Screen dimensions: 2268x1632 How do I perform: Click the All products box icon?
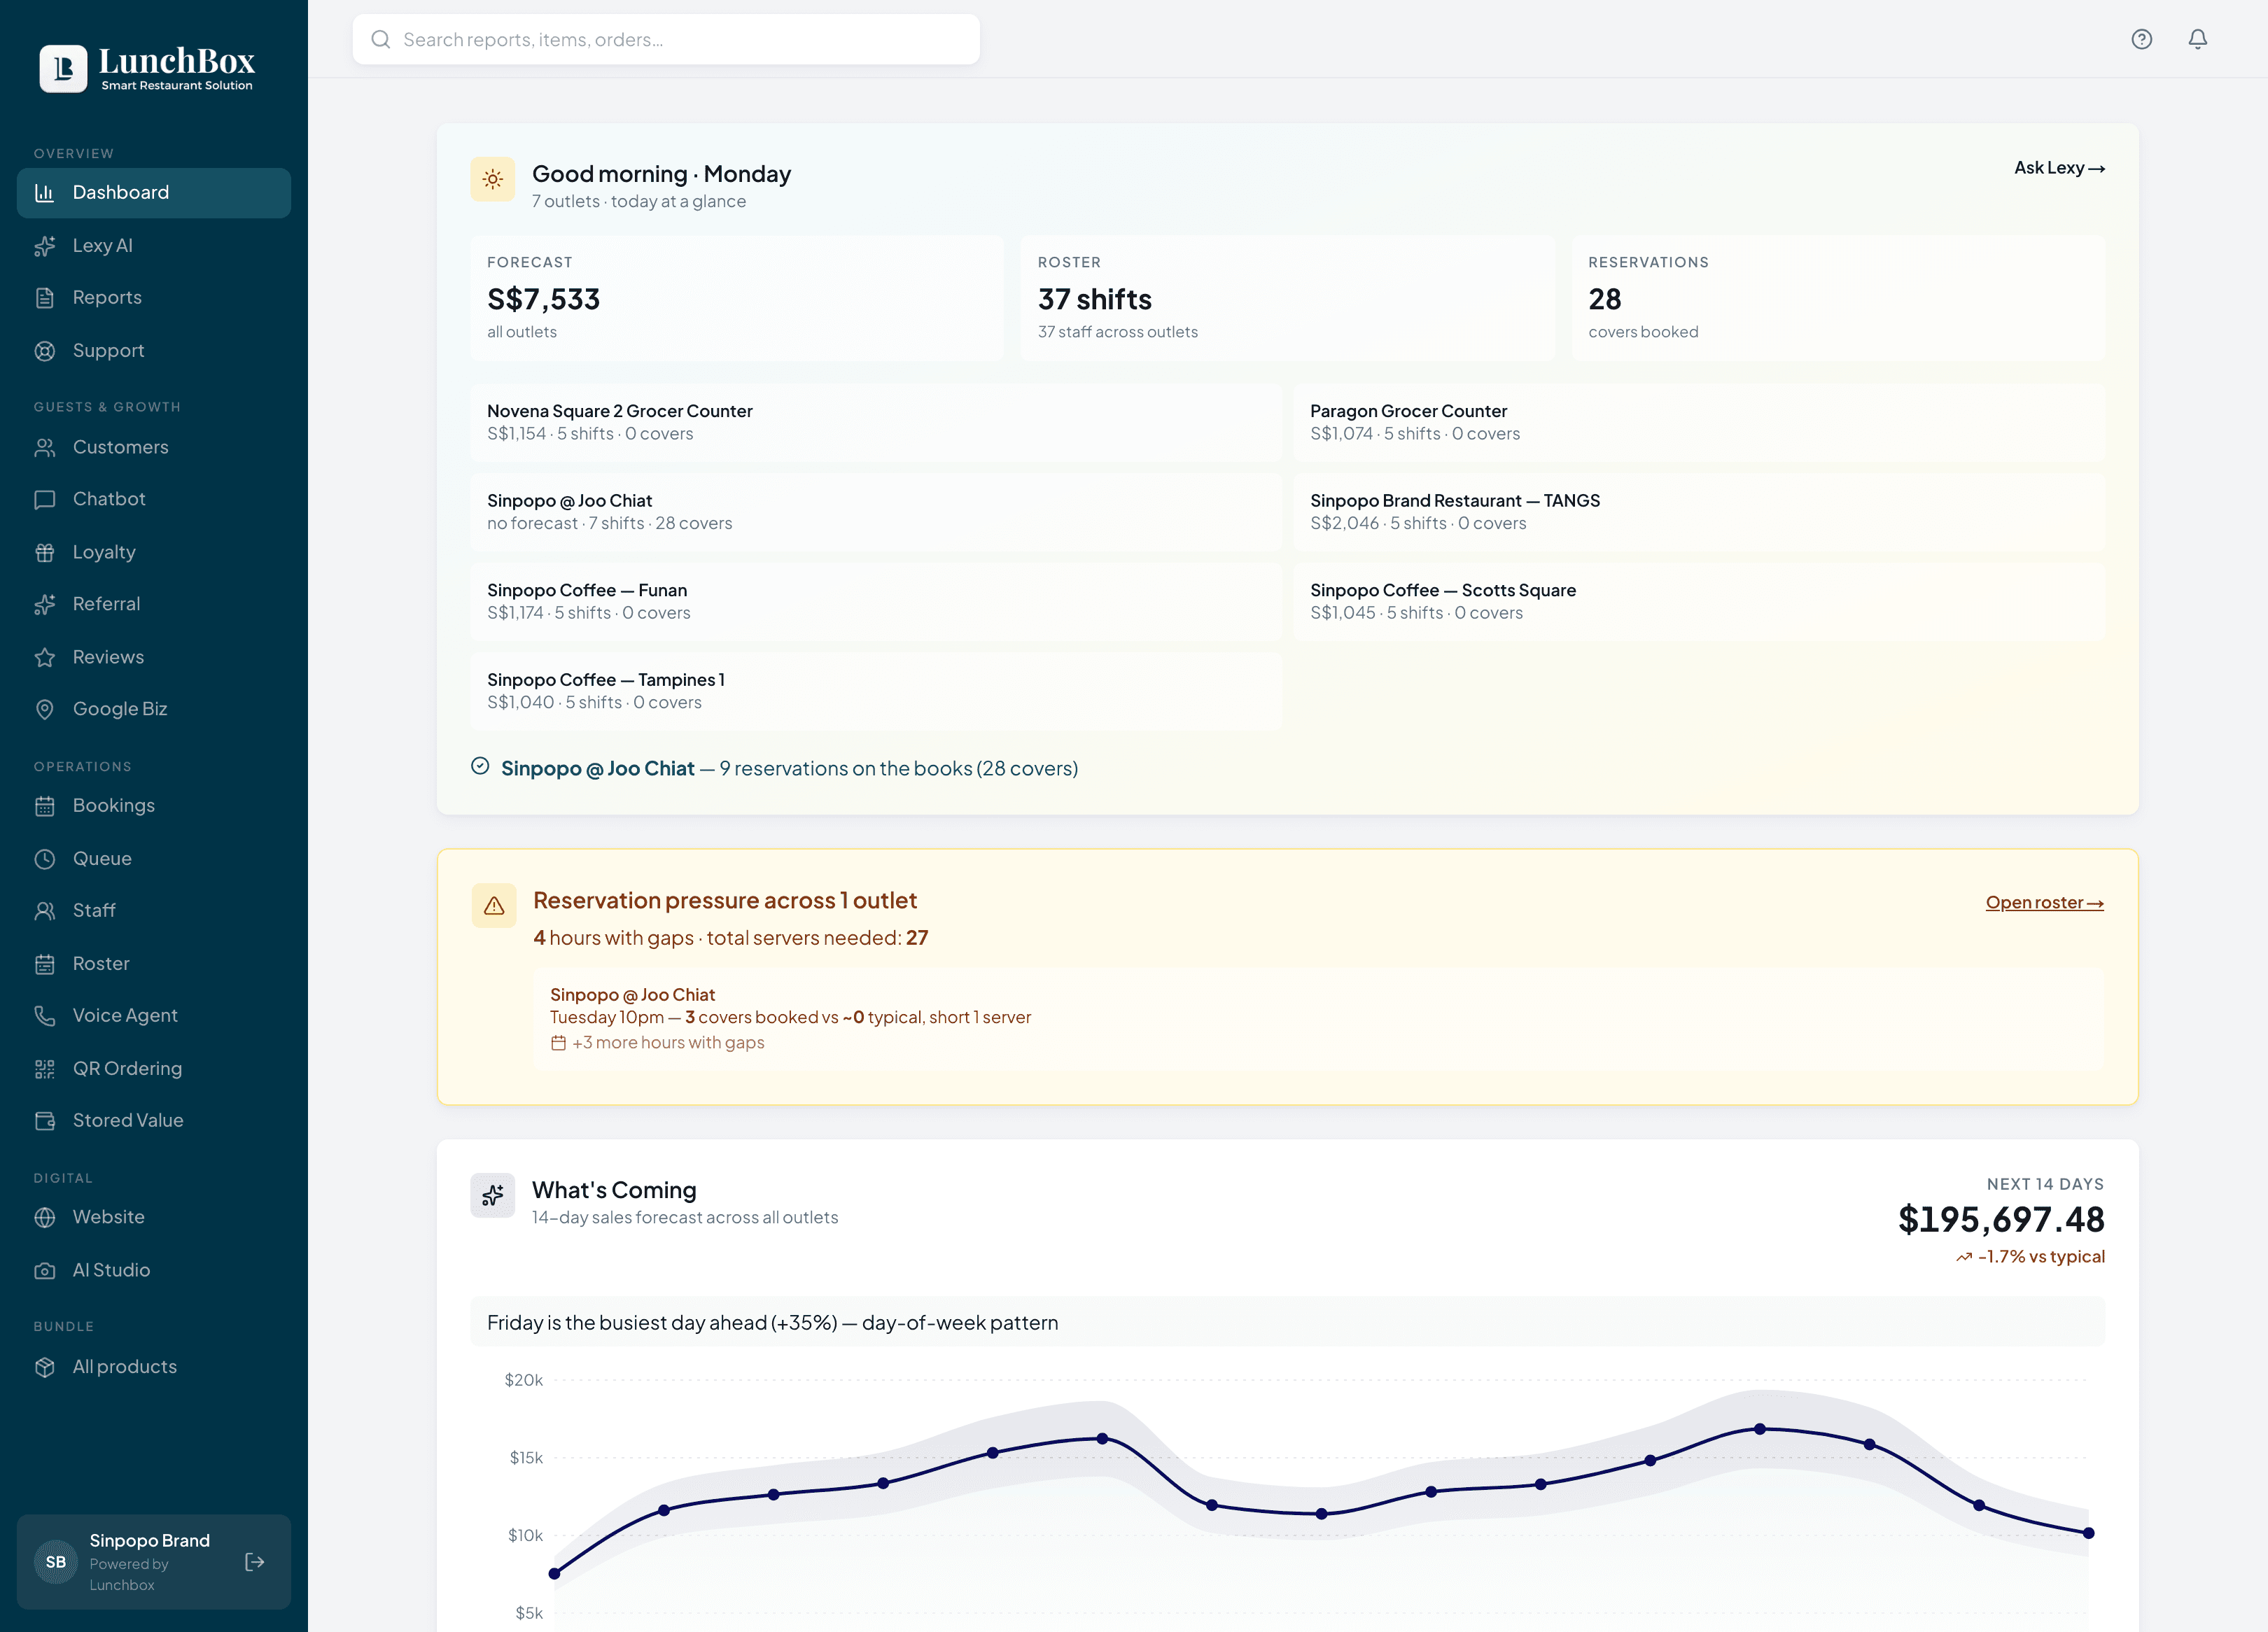45,1367
